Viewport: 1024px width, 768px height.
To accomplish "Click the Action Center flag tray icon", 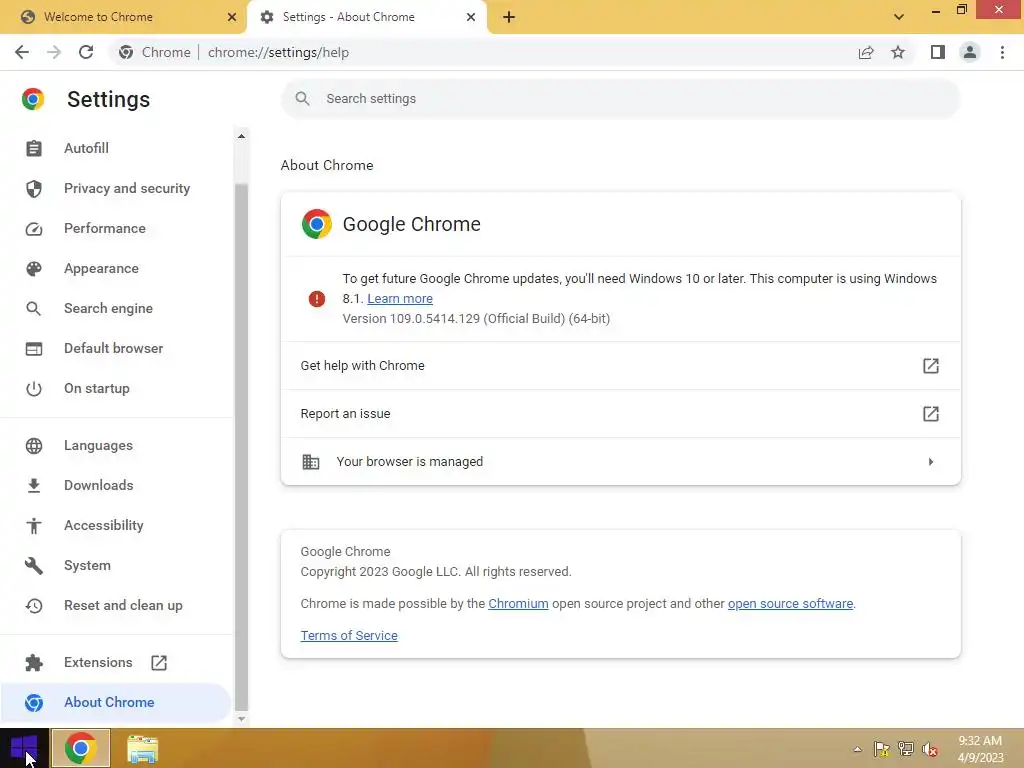I will 882,749.
